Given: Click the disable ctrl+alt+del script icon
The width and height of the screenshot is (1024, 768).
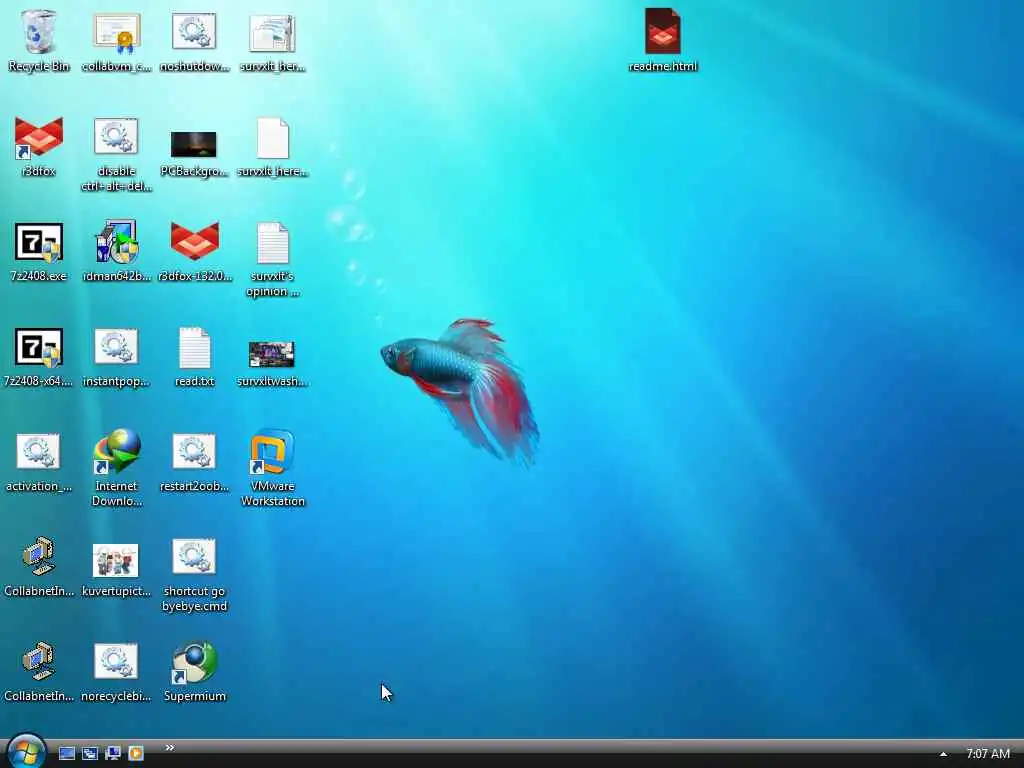Looking at the screenshot, I should [116, 154].
